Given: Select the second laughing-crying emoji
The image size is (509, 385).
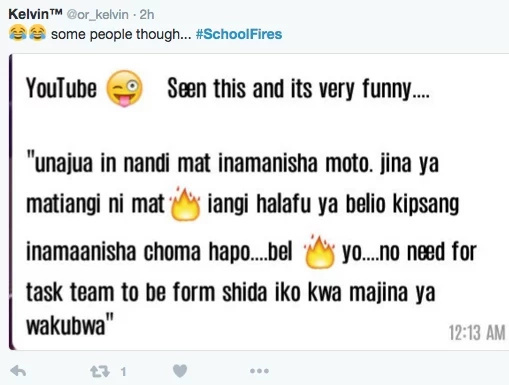Looking at the screenshot, I should (x=38, y=33).
